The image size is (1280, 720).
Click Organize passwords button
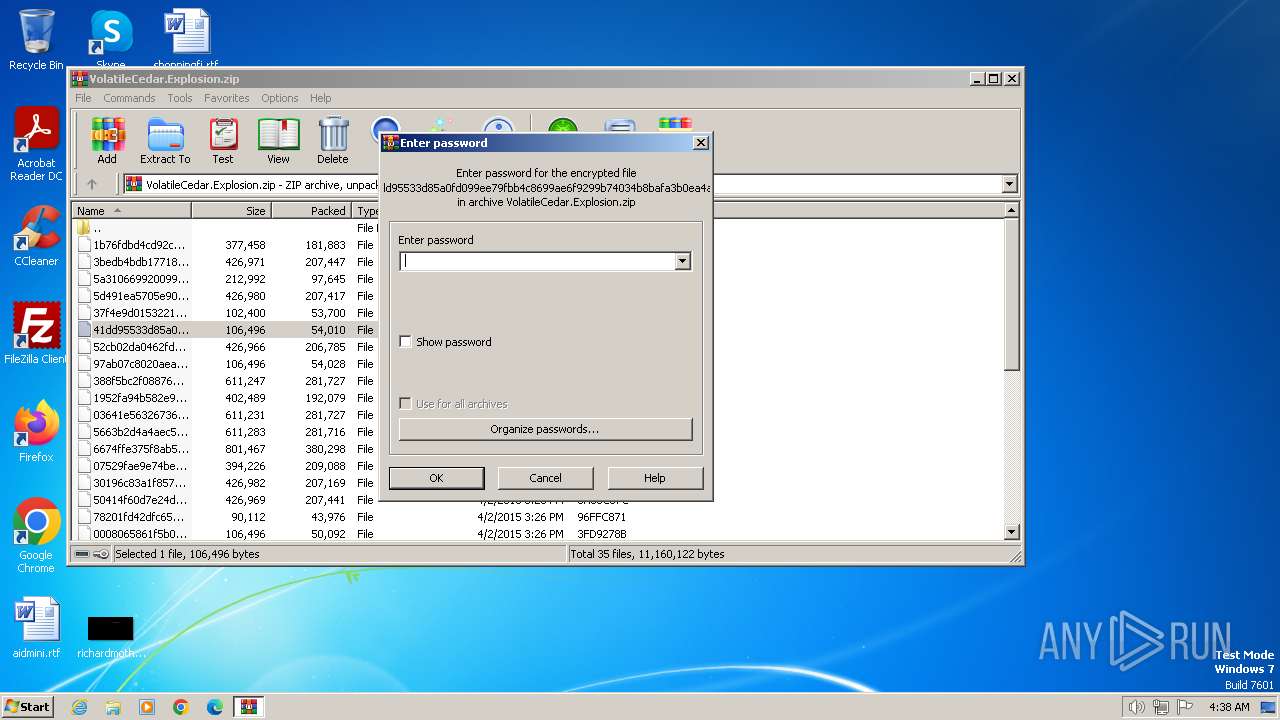pos(545,429)
